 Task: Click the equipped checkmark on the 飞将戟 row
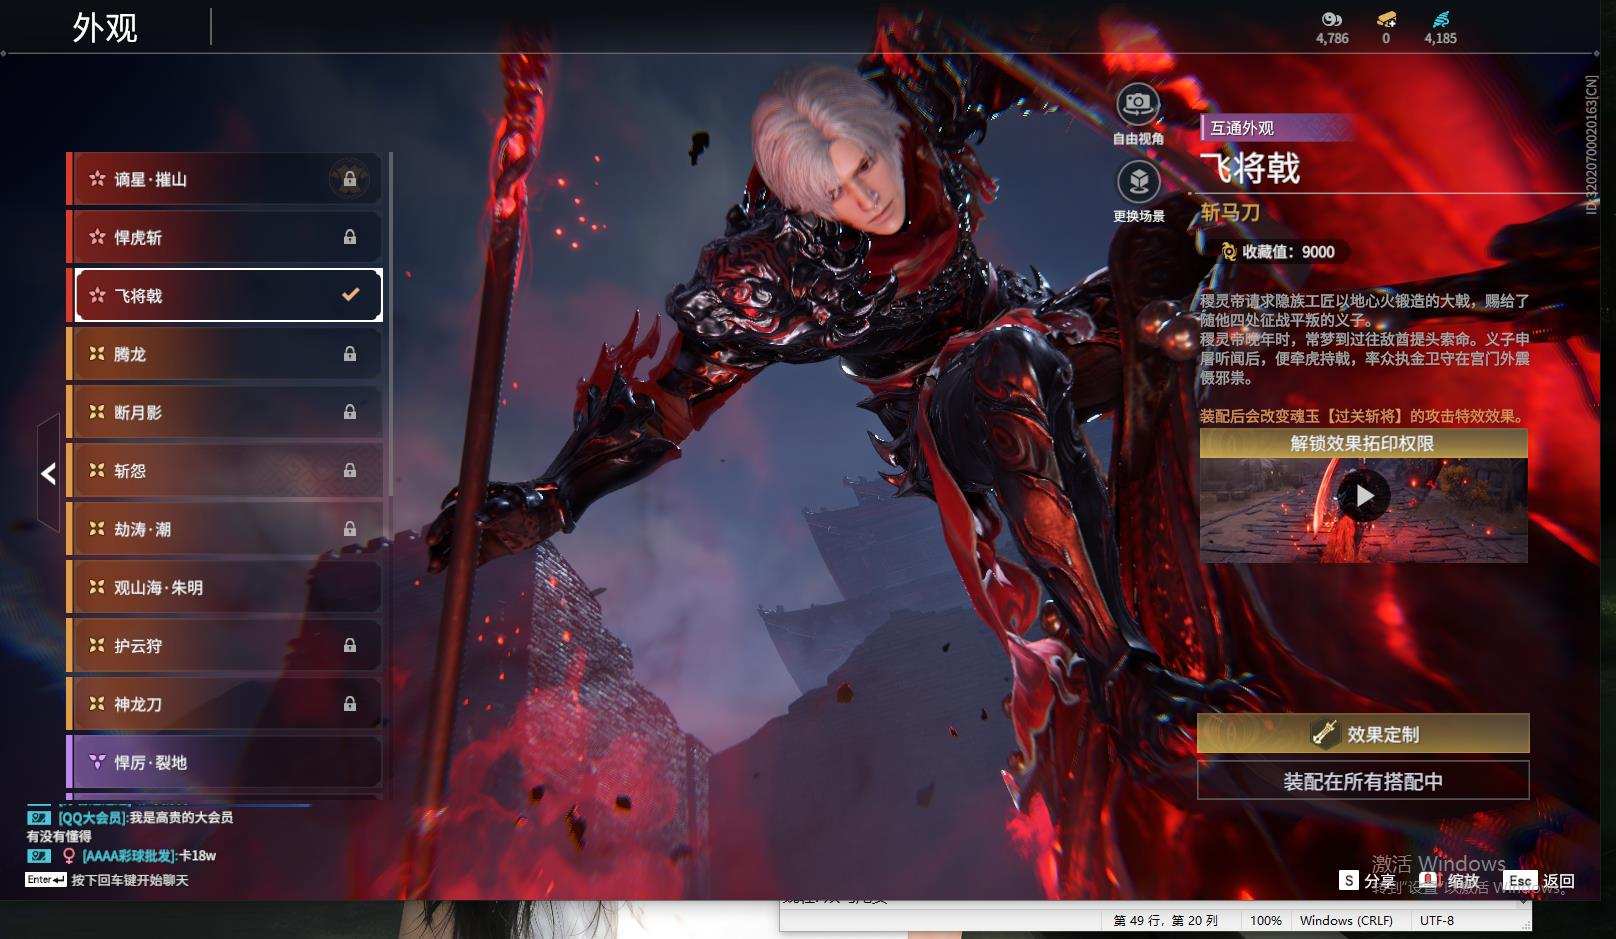350,295
